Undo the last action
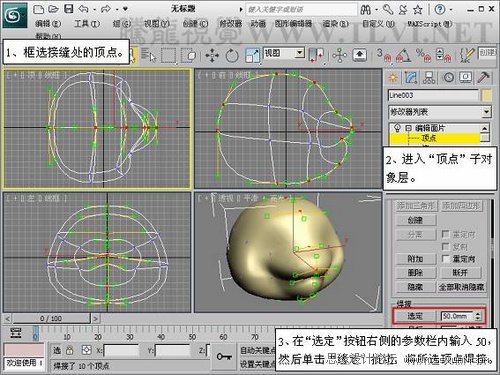This screenshot has width=500, height=375. pos(84,9)
